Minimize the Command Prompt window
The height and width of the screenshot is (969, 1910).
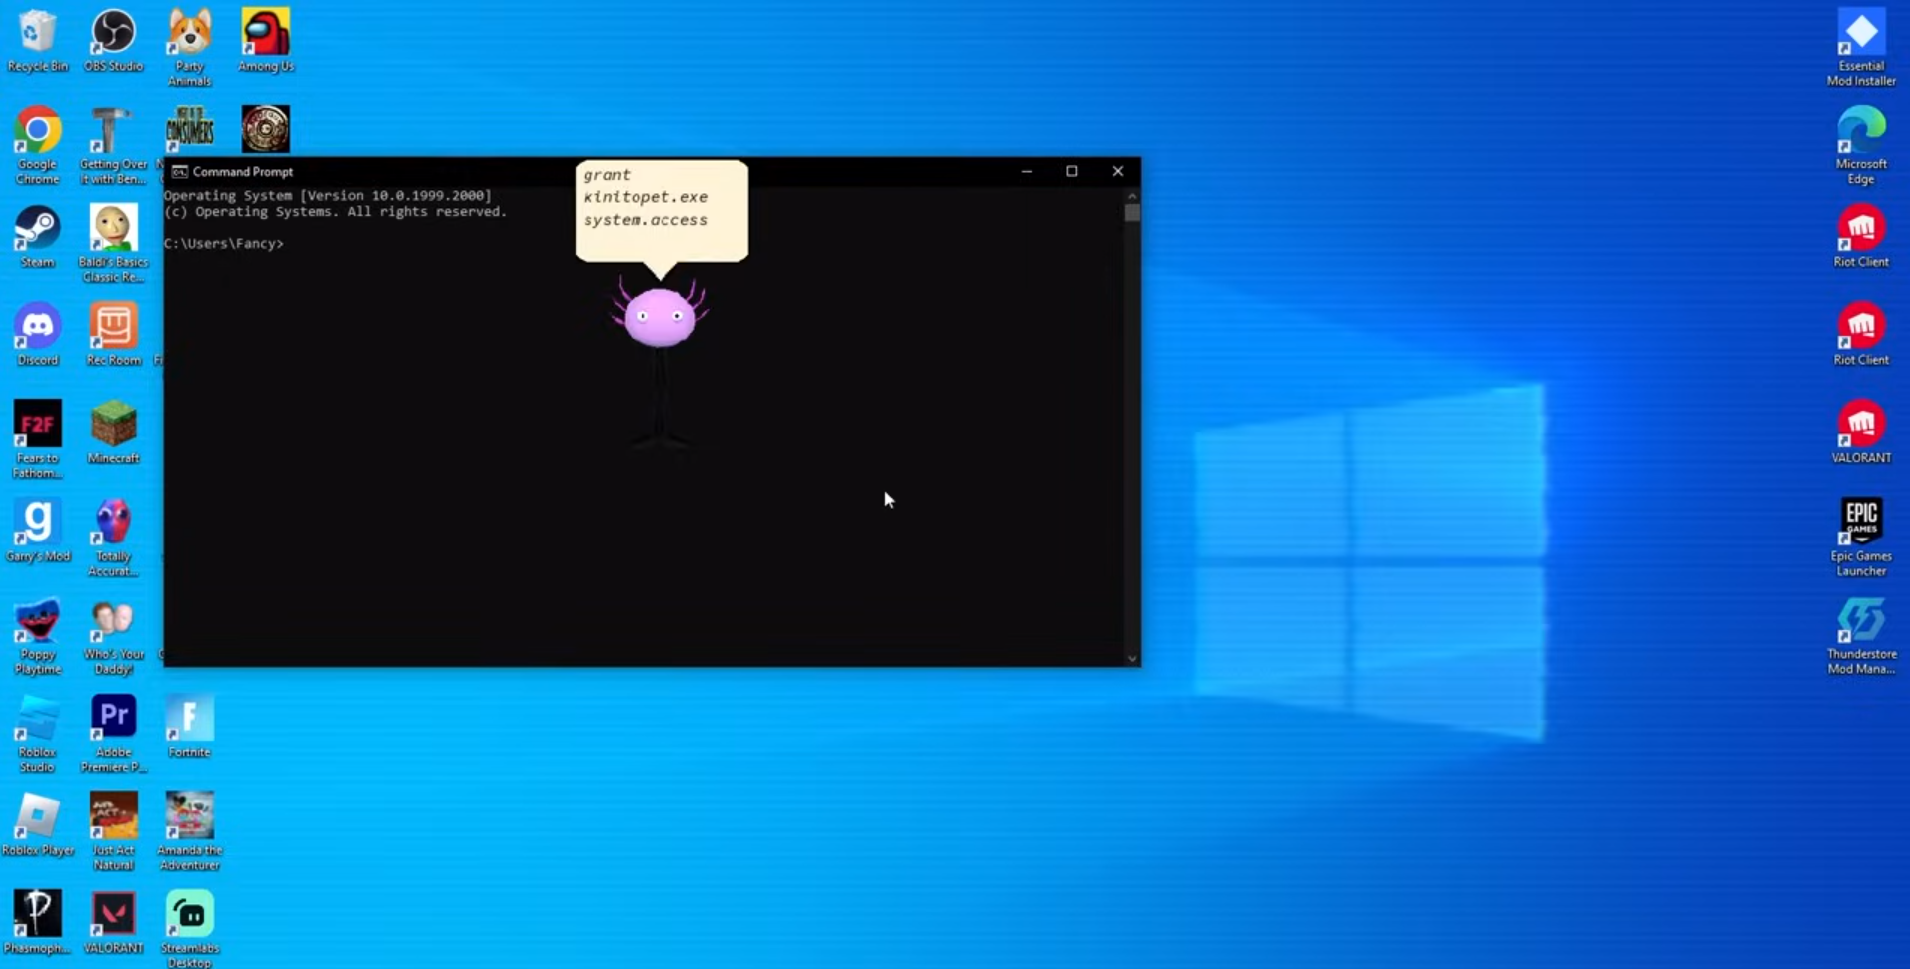click(1027, 172)
